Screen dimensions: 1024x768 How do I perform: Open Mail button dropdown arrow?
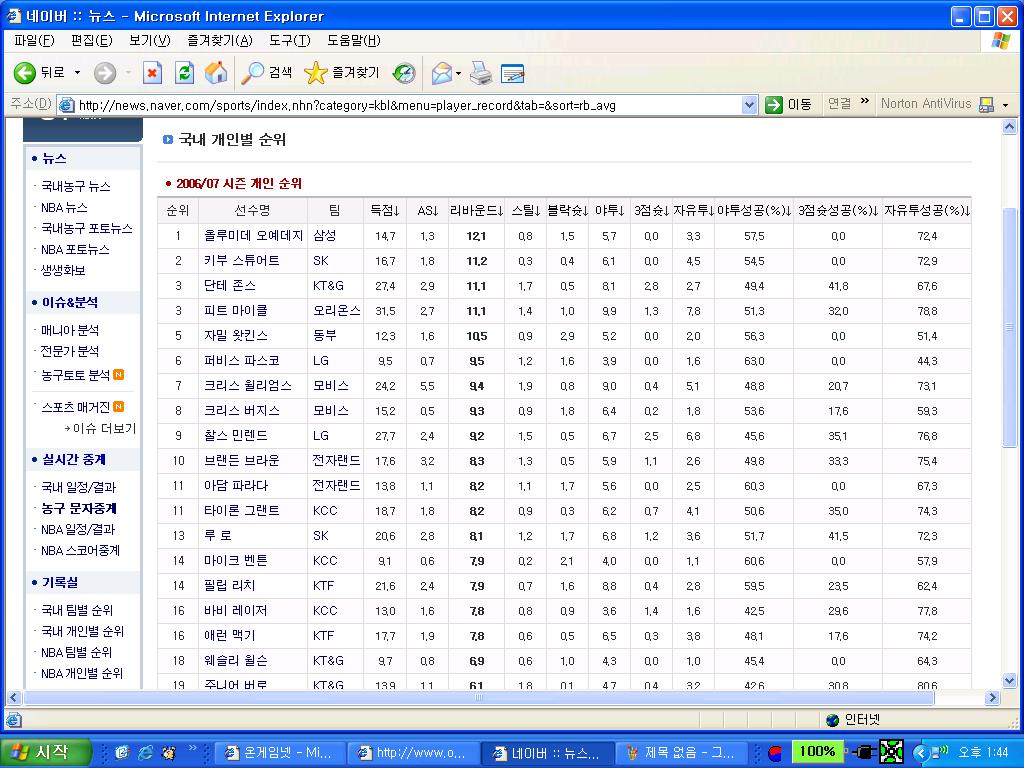tap(458, 73)
